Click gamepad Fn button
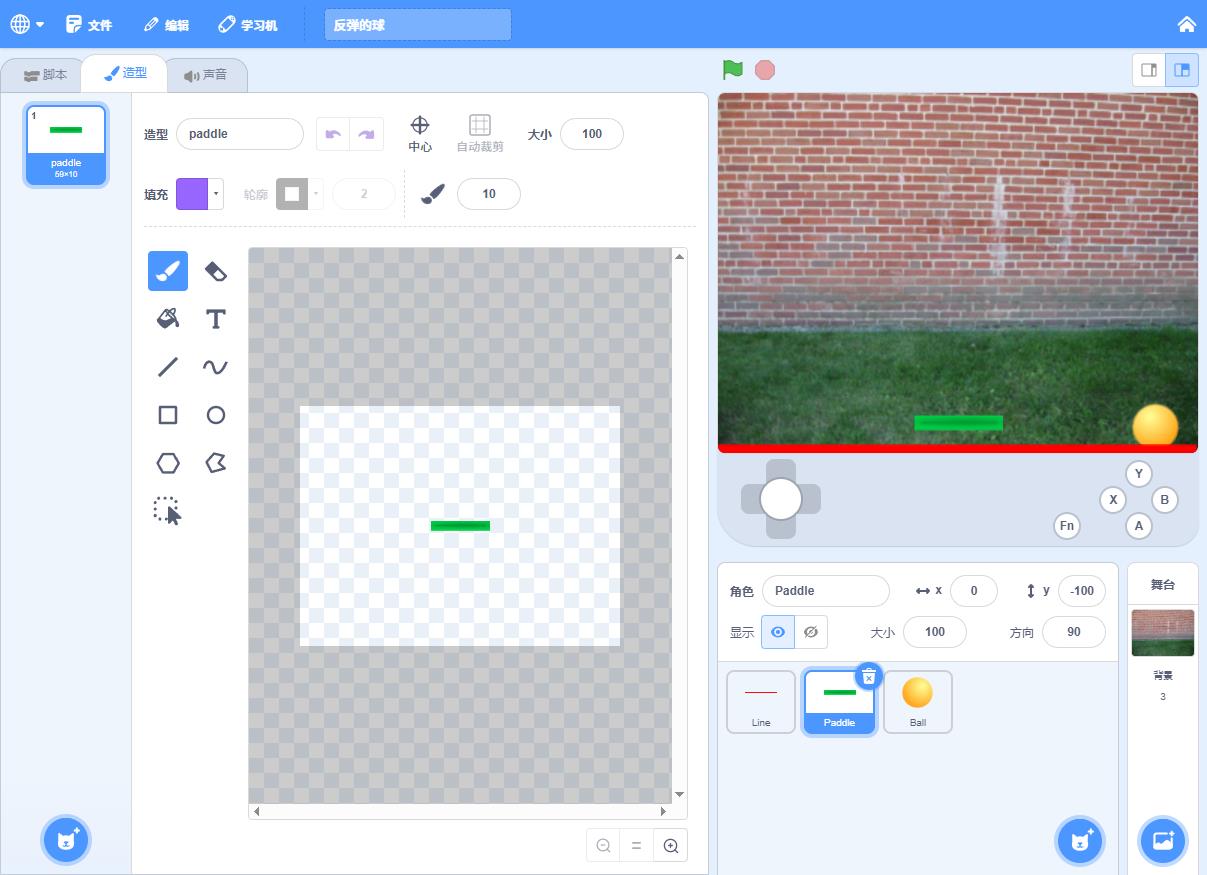 pos(1067,526)
